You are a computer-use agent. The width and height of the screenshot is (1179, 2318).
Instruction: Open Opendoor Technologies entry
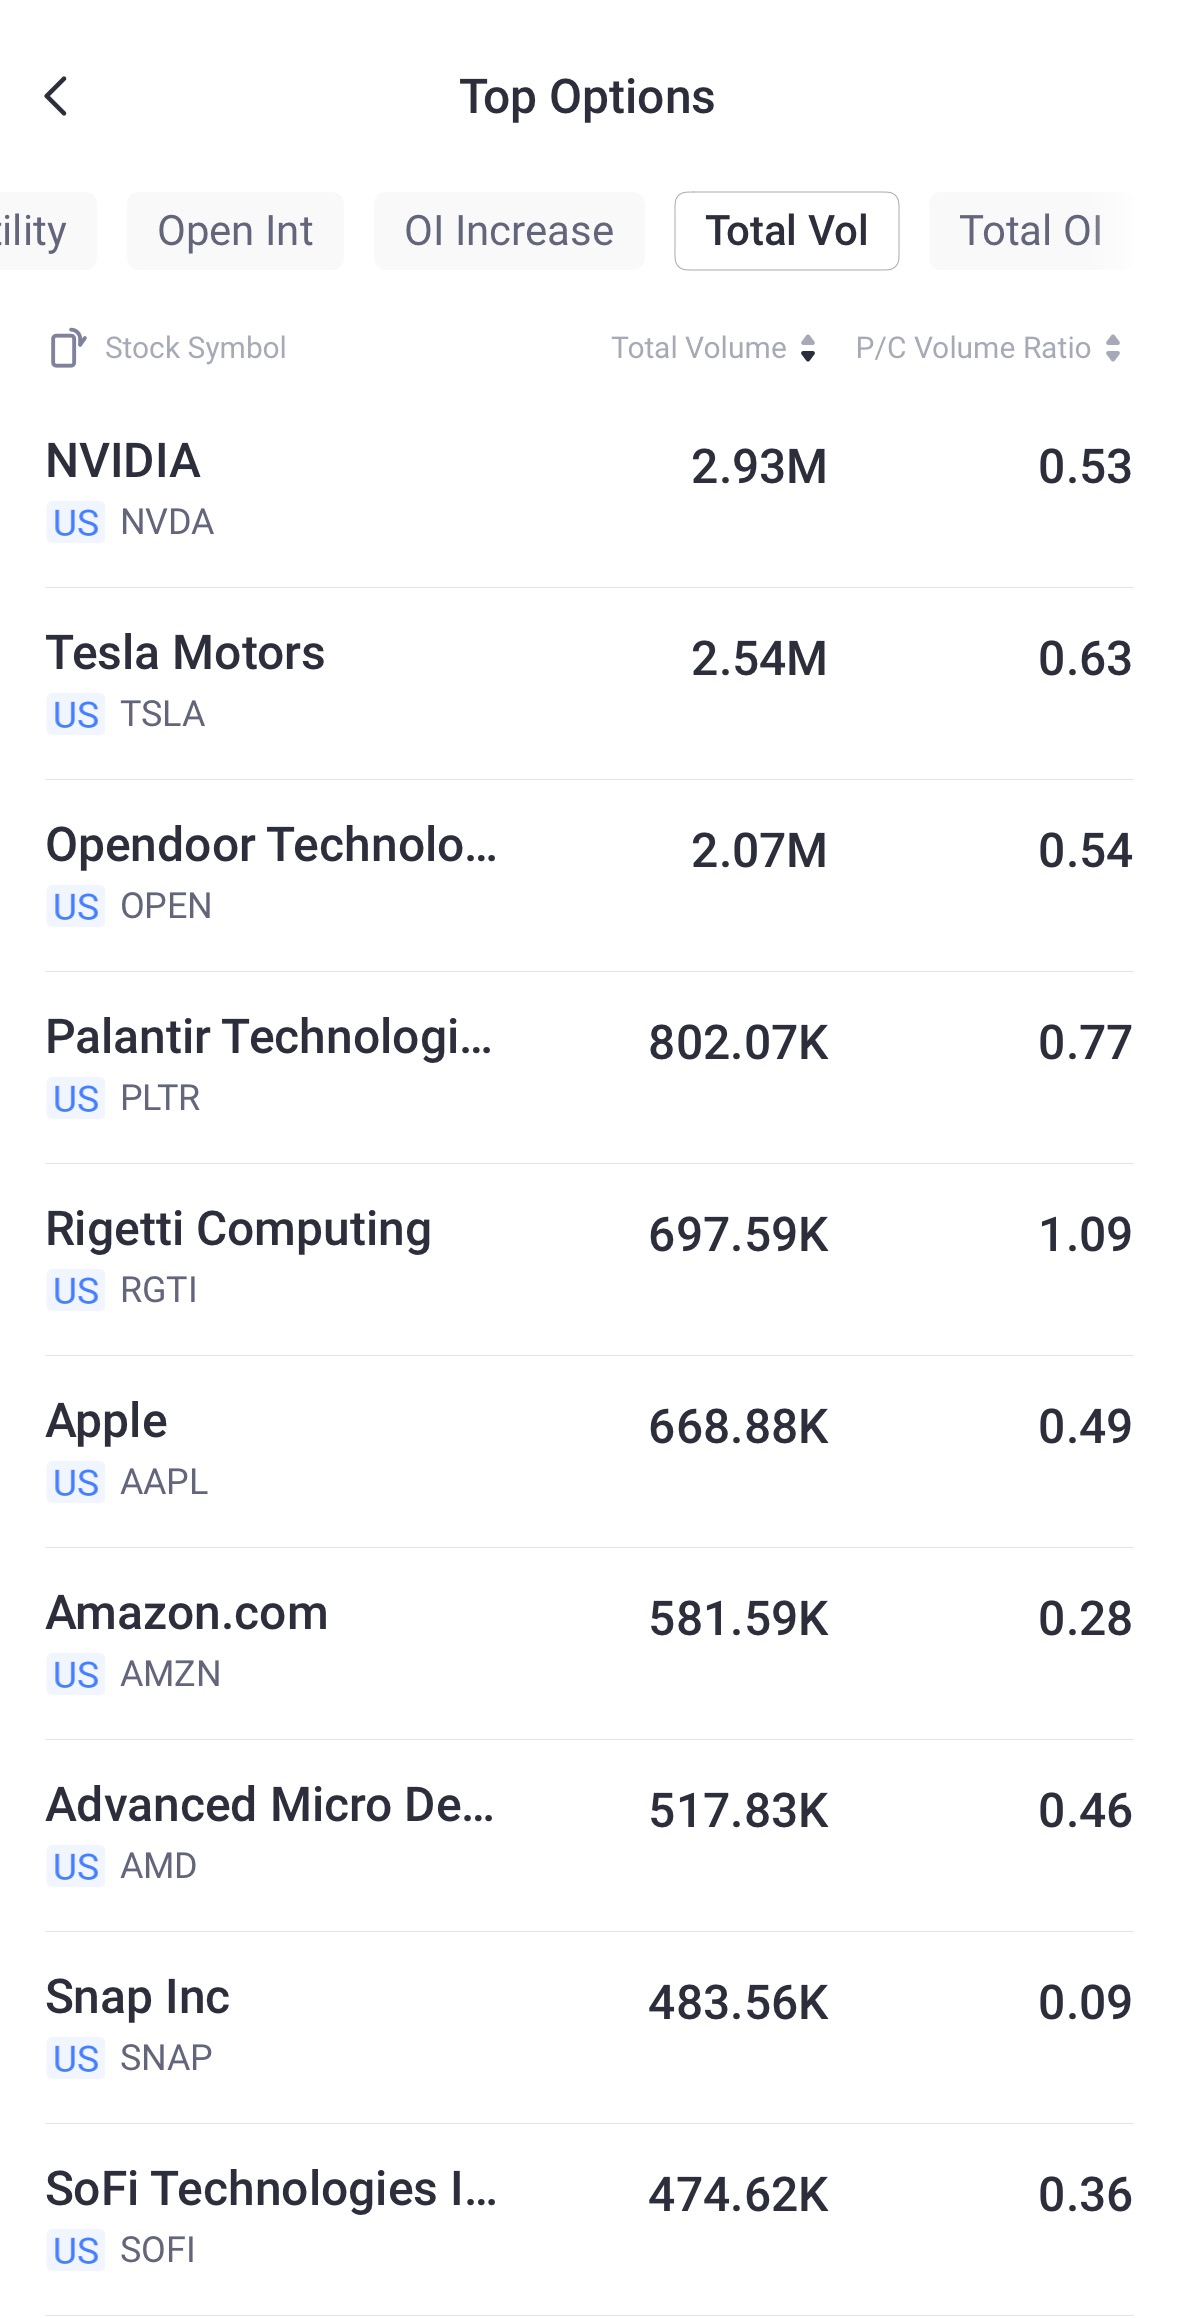coord(589,874)
